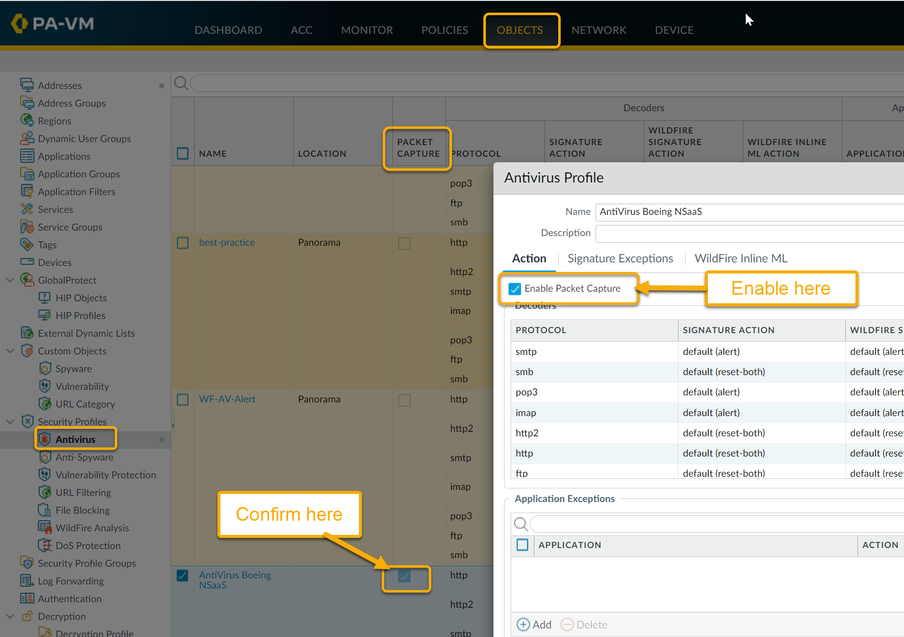Click the File Blocking icon
904x637 pixels.
point(45,510)
